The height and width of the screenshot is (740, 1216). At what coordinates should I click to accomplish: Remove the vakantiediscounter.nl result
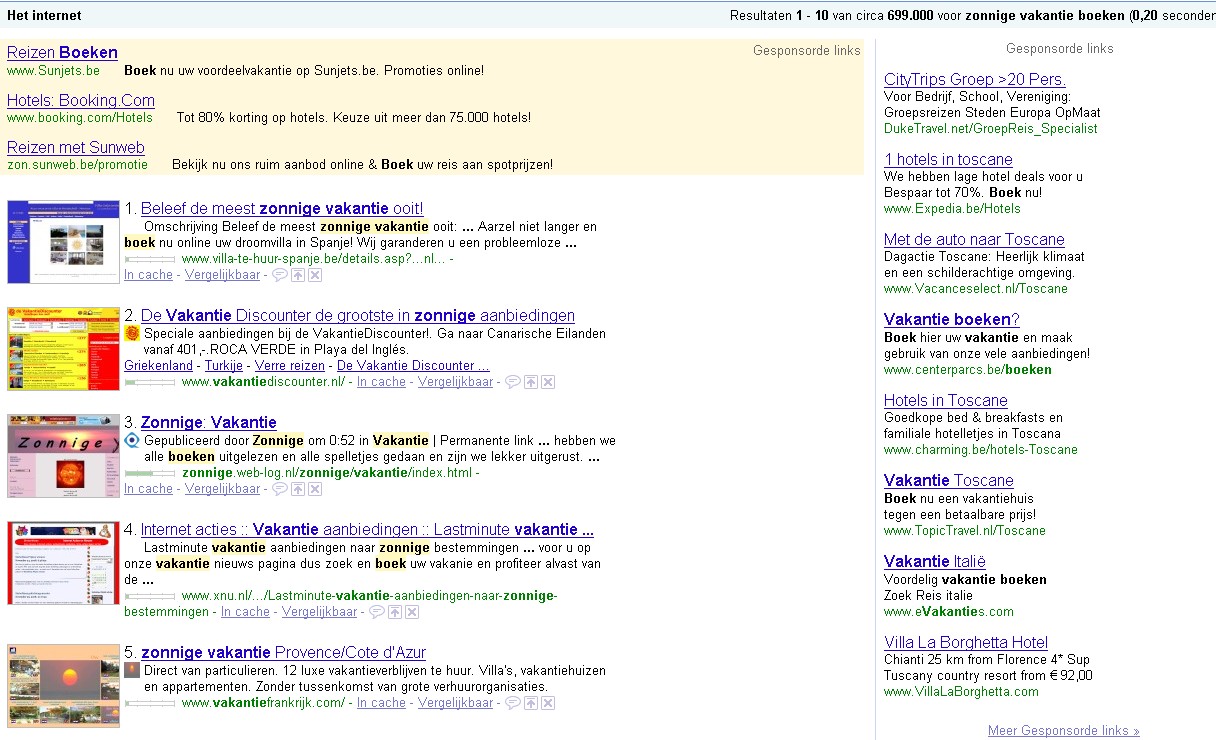point(548,382)
